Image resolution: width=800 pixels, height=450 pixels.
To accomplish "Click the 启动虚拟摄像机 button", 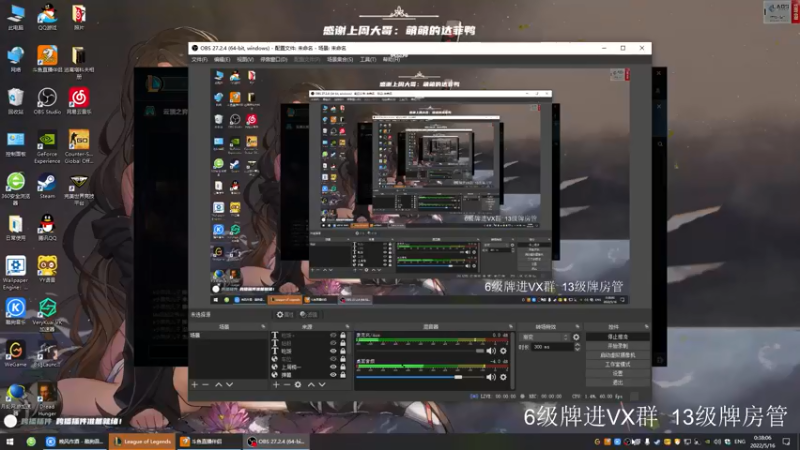I will [618, 355].
